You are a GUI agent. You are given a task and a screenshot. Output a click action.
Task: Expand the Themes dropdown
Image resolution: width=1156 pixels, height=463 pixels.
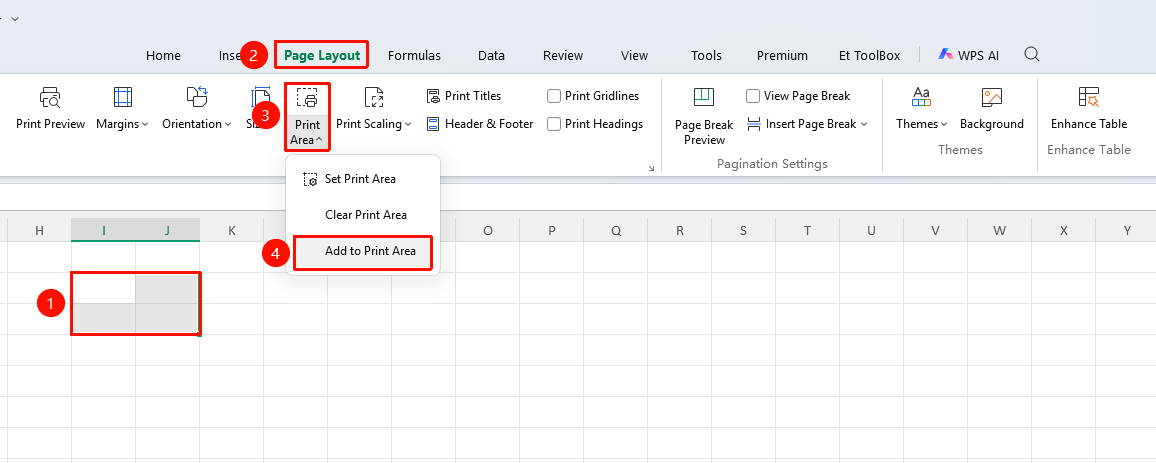click(x=922, y=108)
